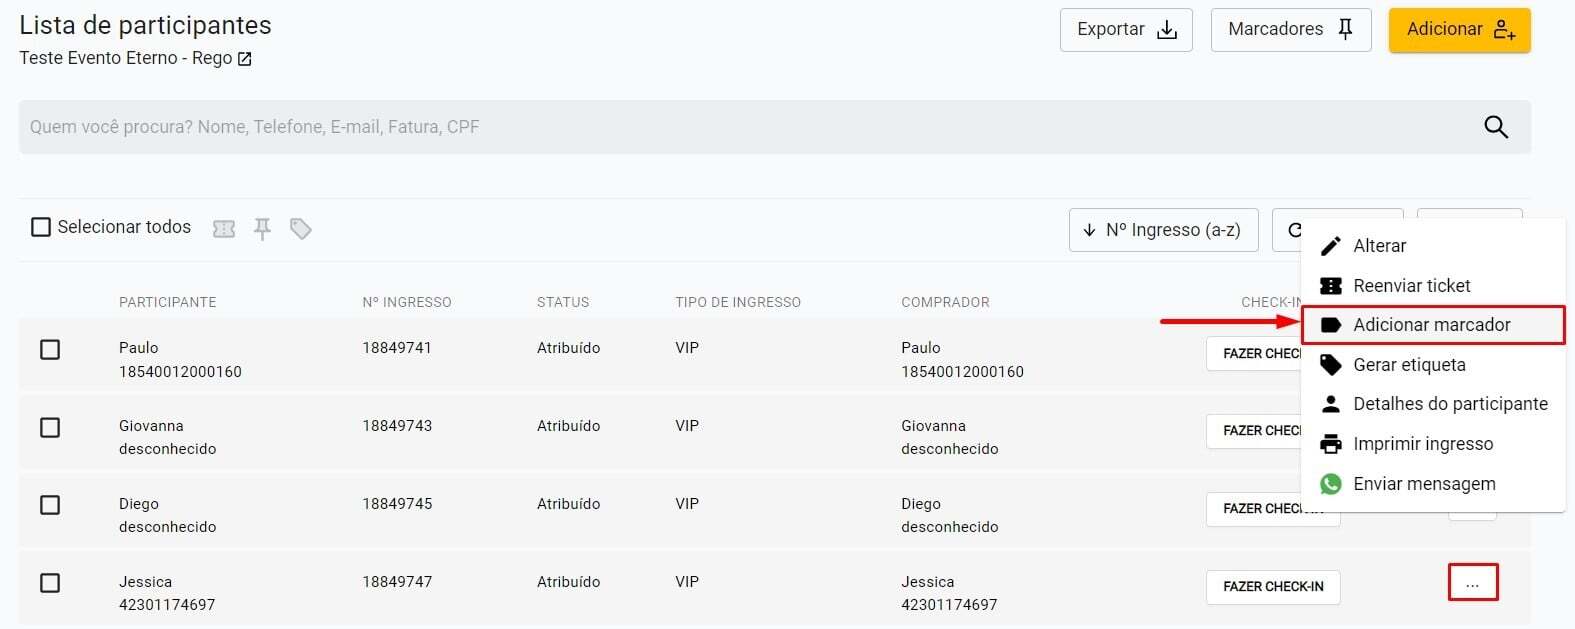Click the tag label icon in toolbar
1575x629 pixels.
[x=300, y=229]
